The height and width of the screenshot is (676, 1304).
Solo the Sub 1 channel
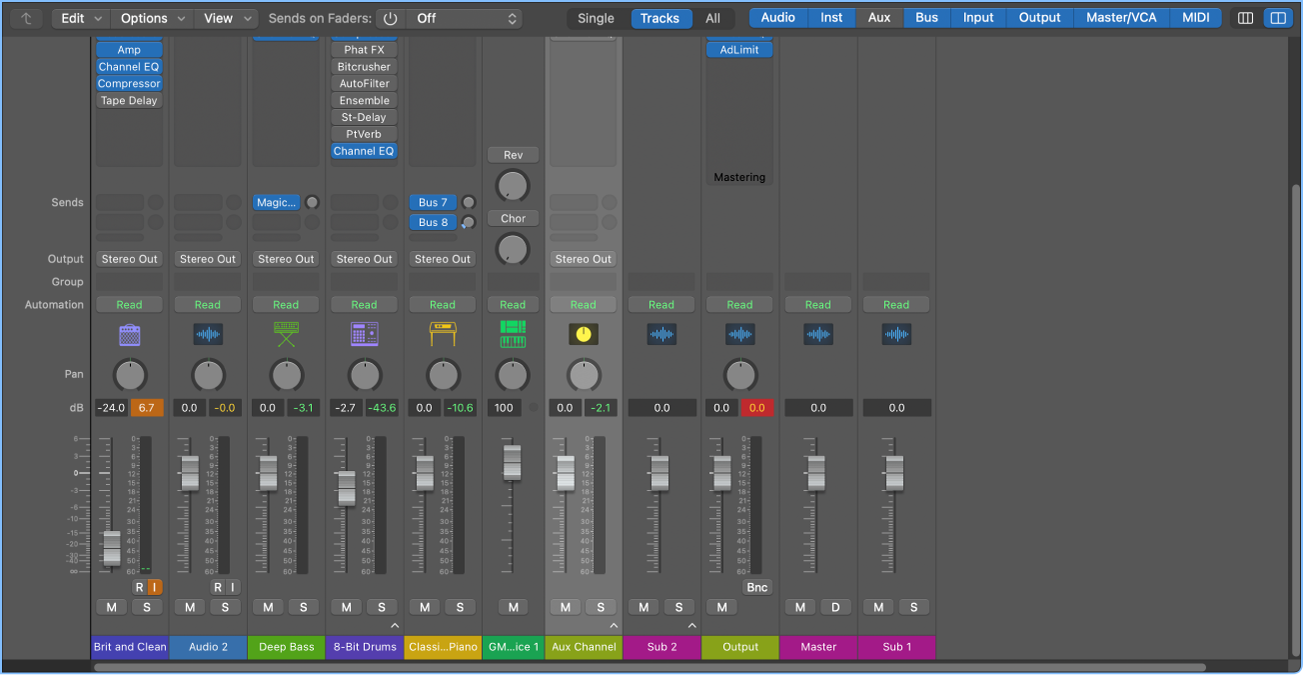click(914, 607)
